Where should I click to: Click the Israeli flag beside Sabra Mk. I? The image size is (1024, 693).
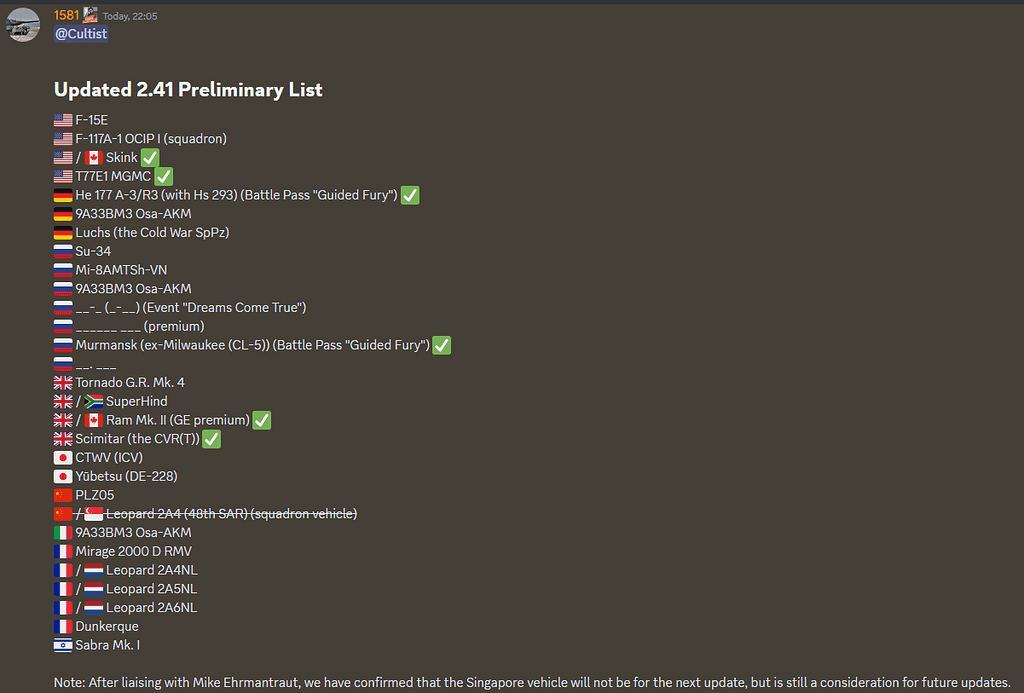[x=61, y=645]
